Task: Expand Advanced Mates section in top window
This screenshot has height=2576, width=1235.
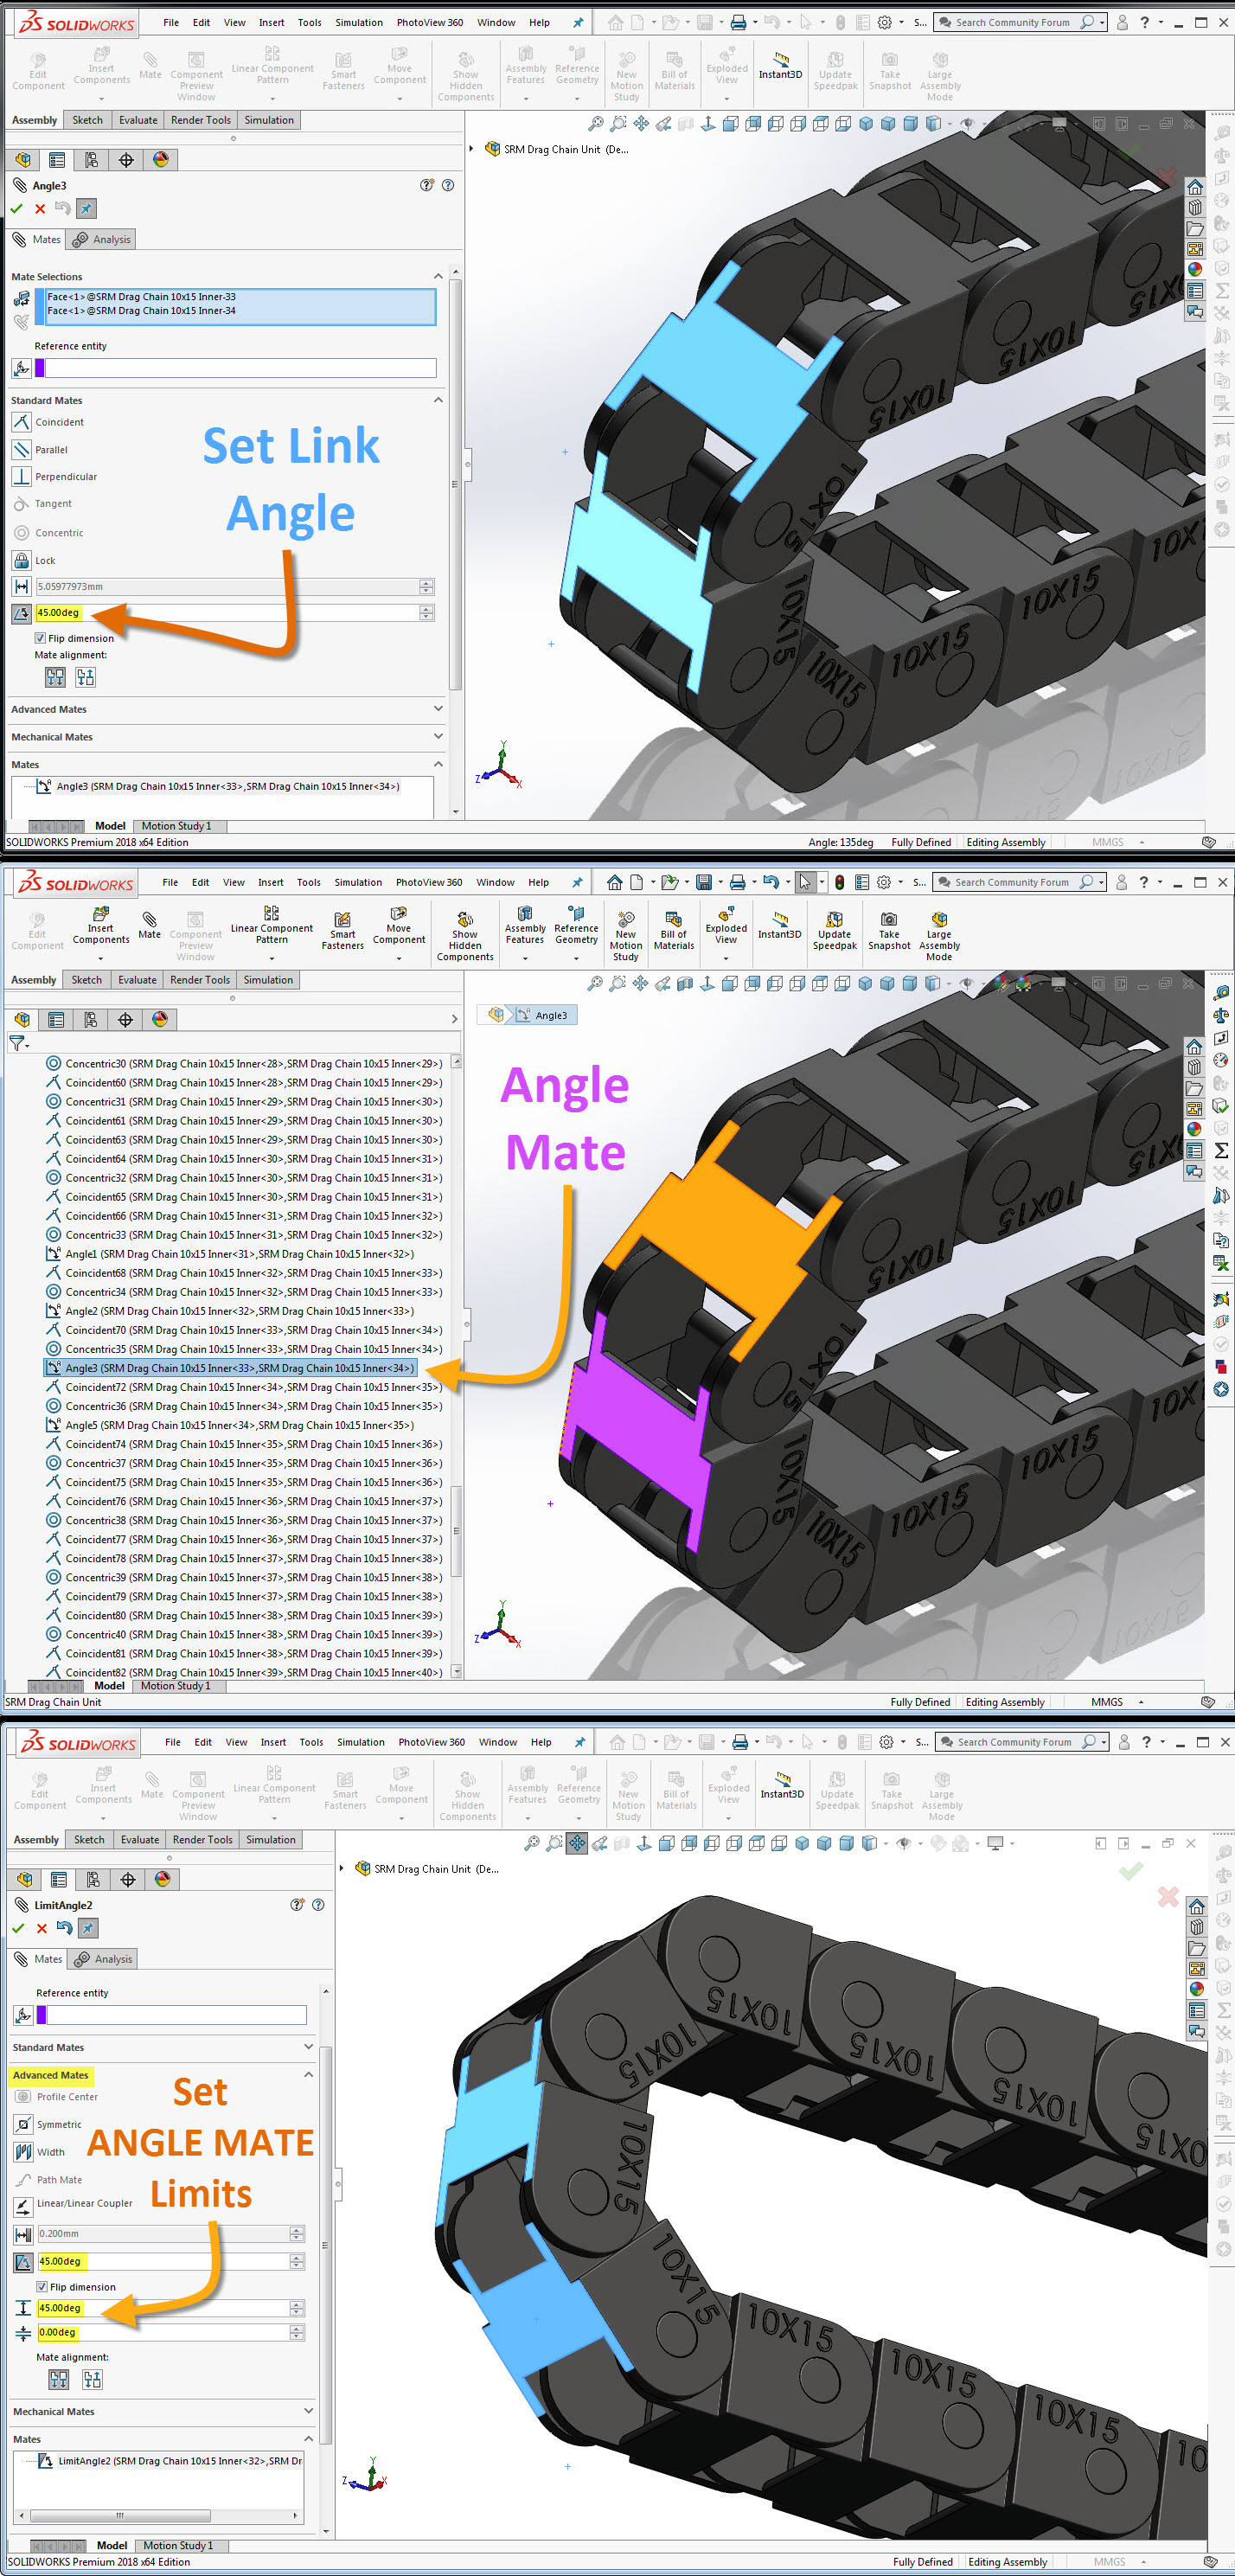Action: pyautogui.click(x=438, y=709)
